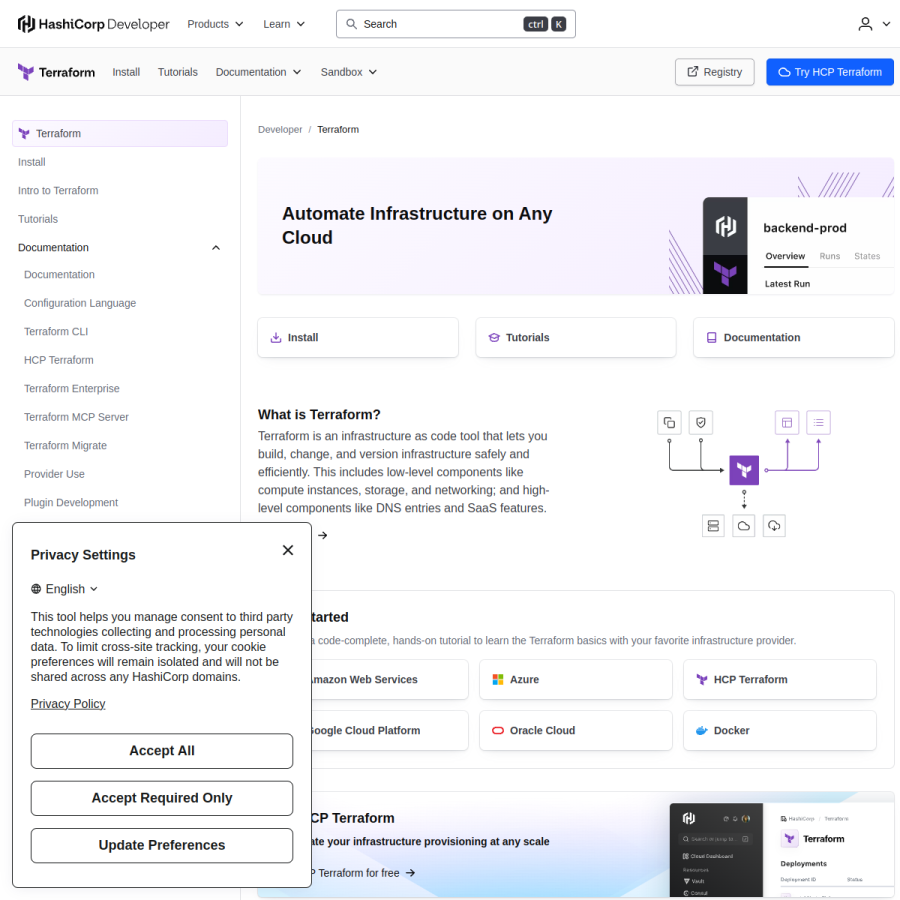Screen dimensions: 900x900
Task: Click the arrow icon under What is Terraform
Action: click(x=323, y=536)
